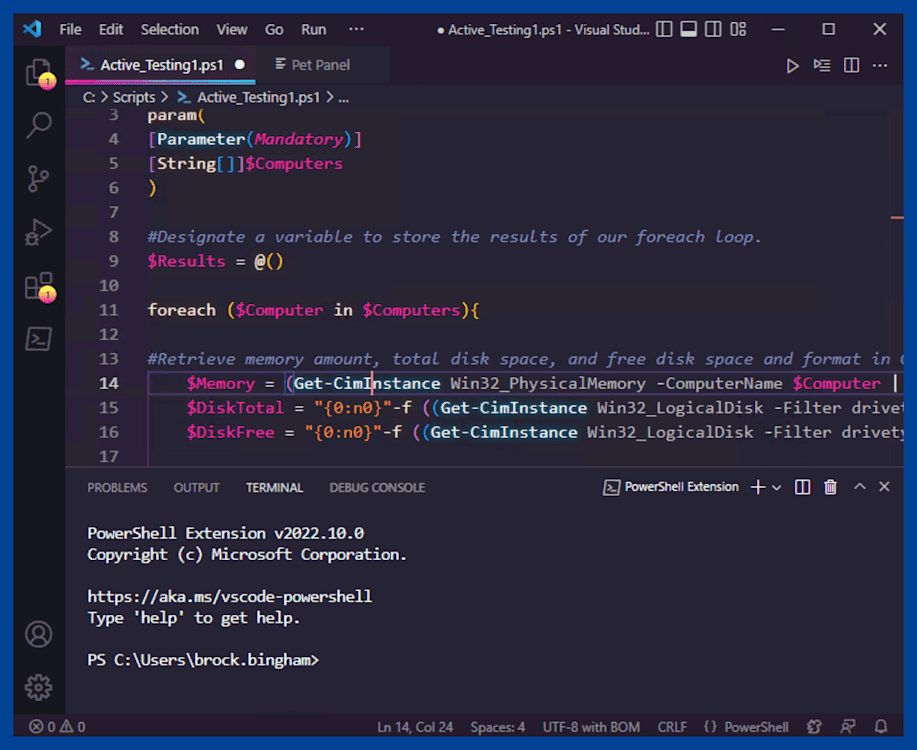The width and height of the screenshot is (917, 750).
Task: Switch to Active_Testing1.ps1 tab
Action: [x=161, y=65]
